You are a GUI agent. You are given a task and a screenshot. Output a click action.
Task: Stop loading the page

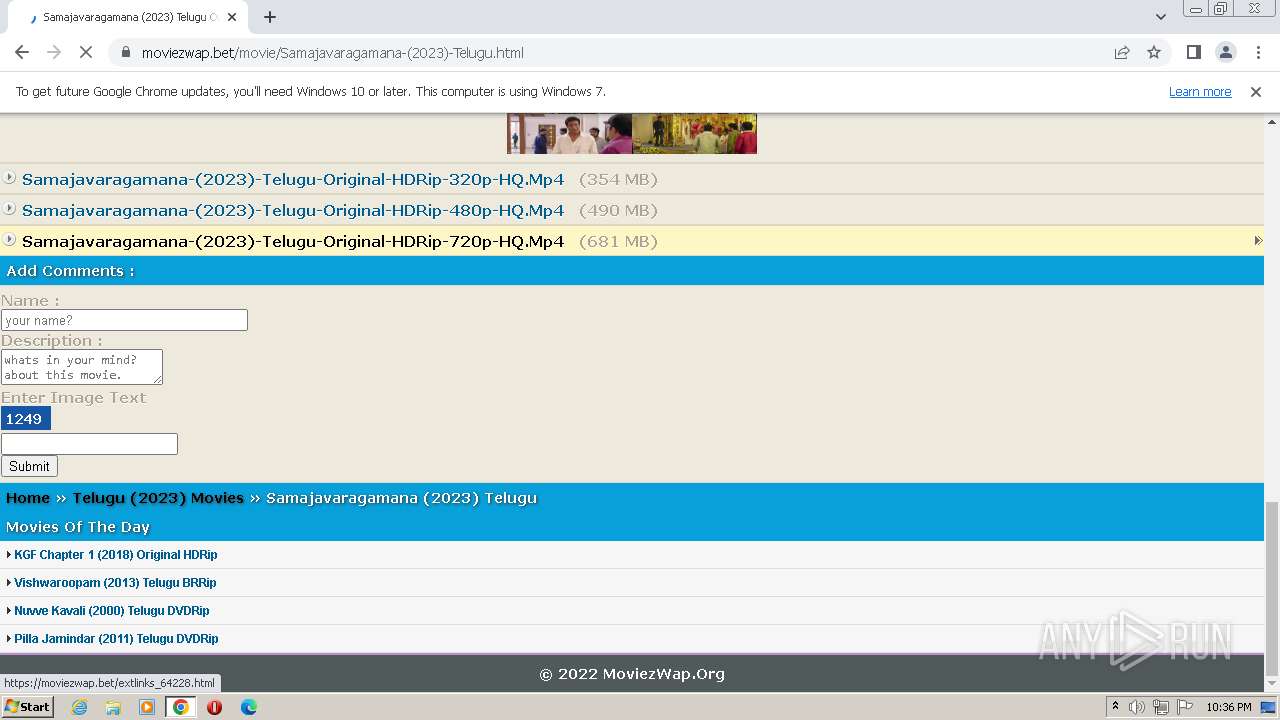[86, 52]
